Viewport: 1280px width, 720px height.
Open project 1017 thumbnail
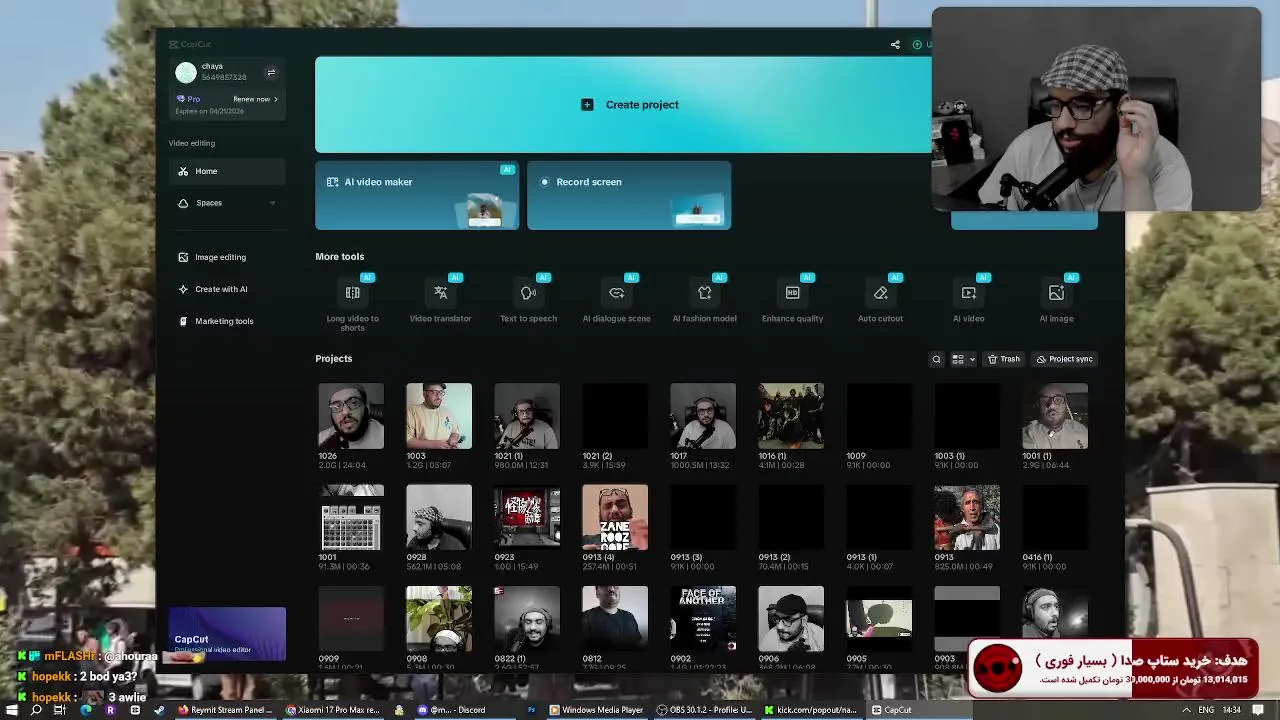click(x=703, y=416)
